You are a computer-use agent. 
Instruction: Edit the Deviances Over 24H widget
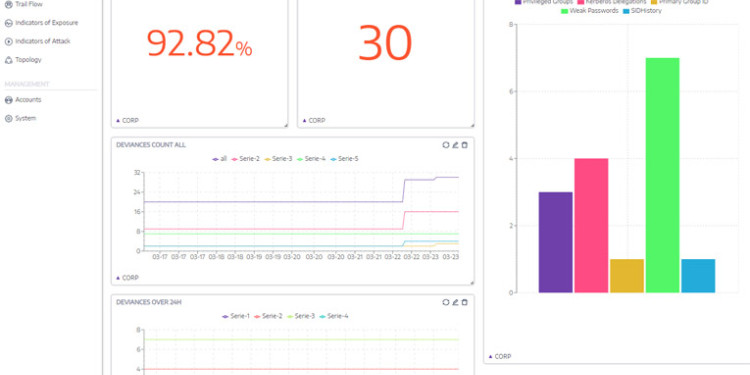click(x=455, y=302)
